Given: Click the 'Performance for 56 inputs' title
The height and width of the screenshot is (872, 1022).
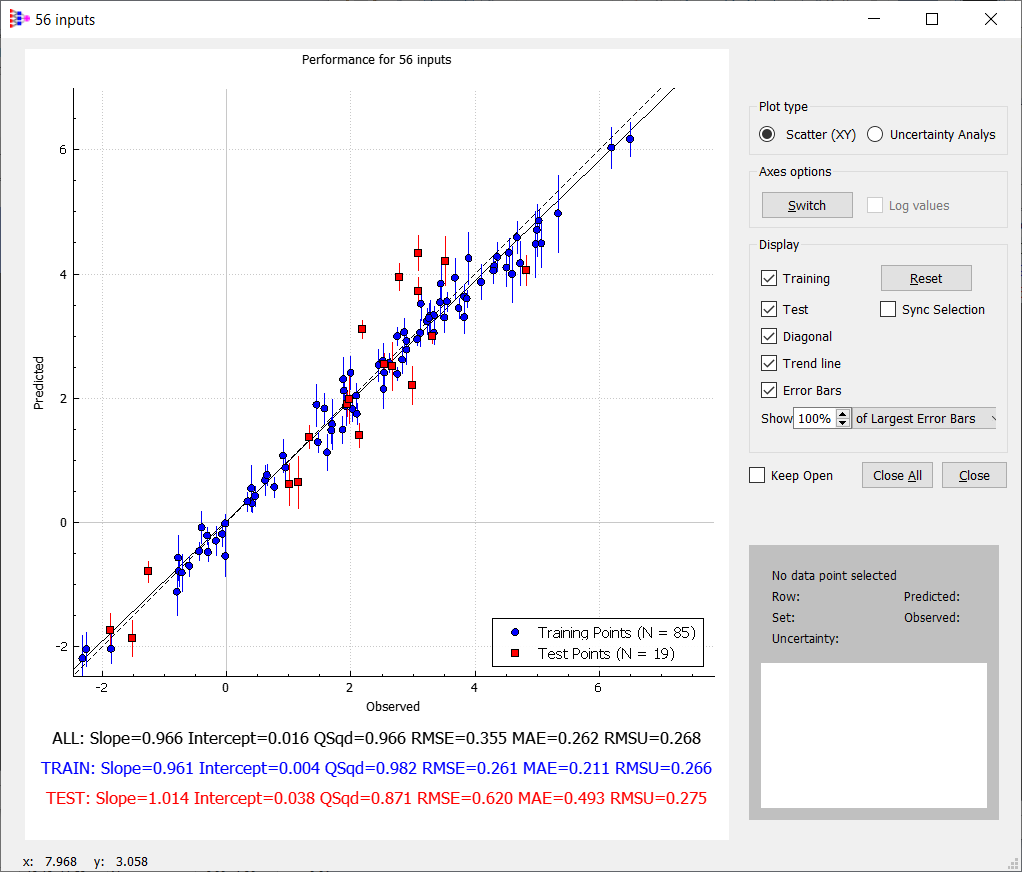Looking at the screenshot, I should (x=376, y=59).
